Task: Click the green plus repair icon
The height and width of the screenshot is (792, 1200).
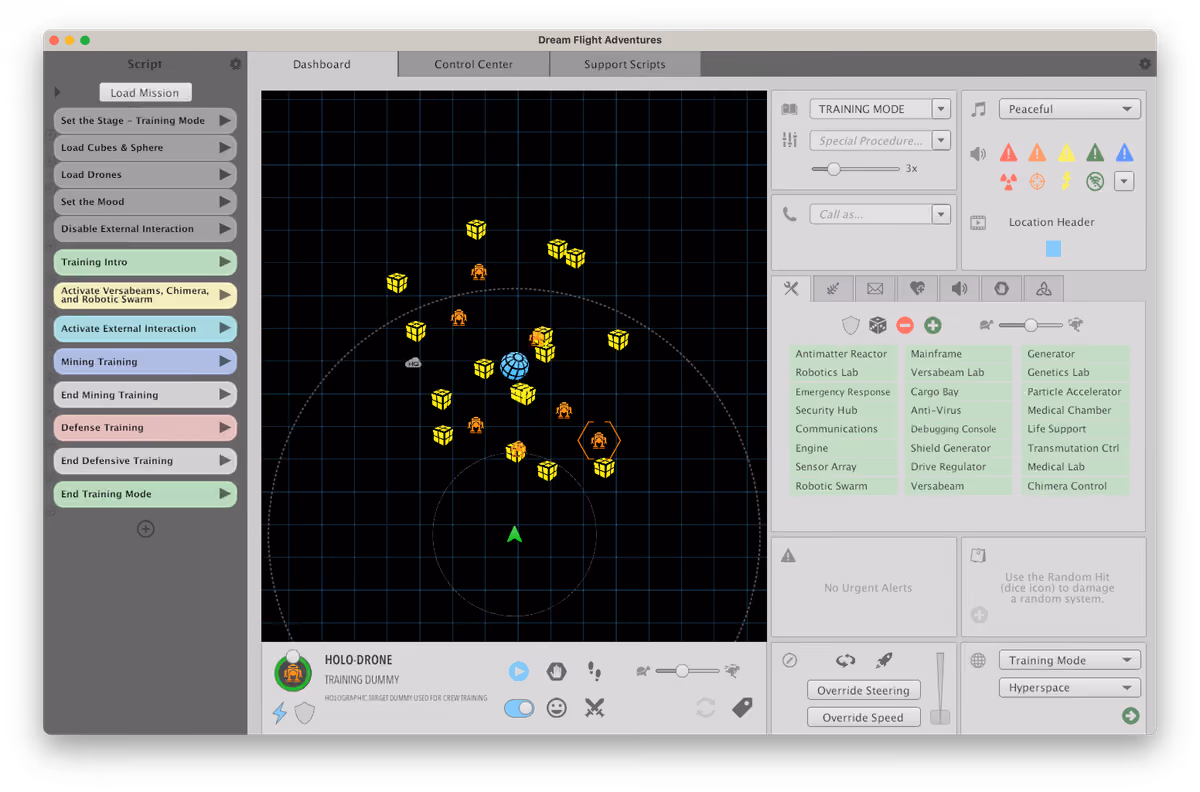Action: (x=933, y=325)
